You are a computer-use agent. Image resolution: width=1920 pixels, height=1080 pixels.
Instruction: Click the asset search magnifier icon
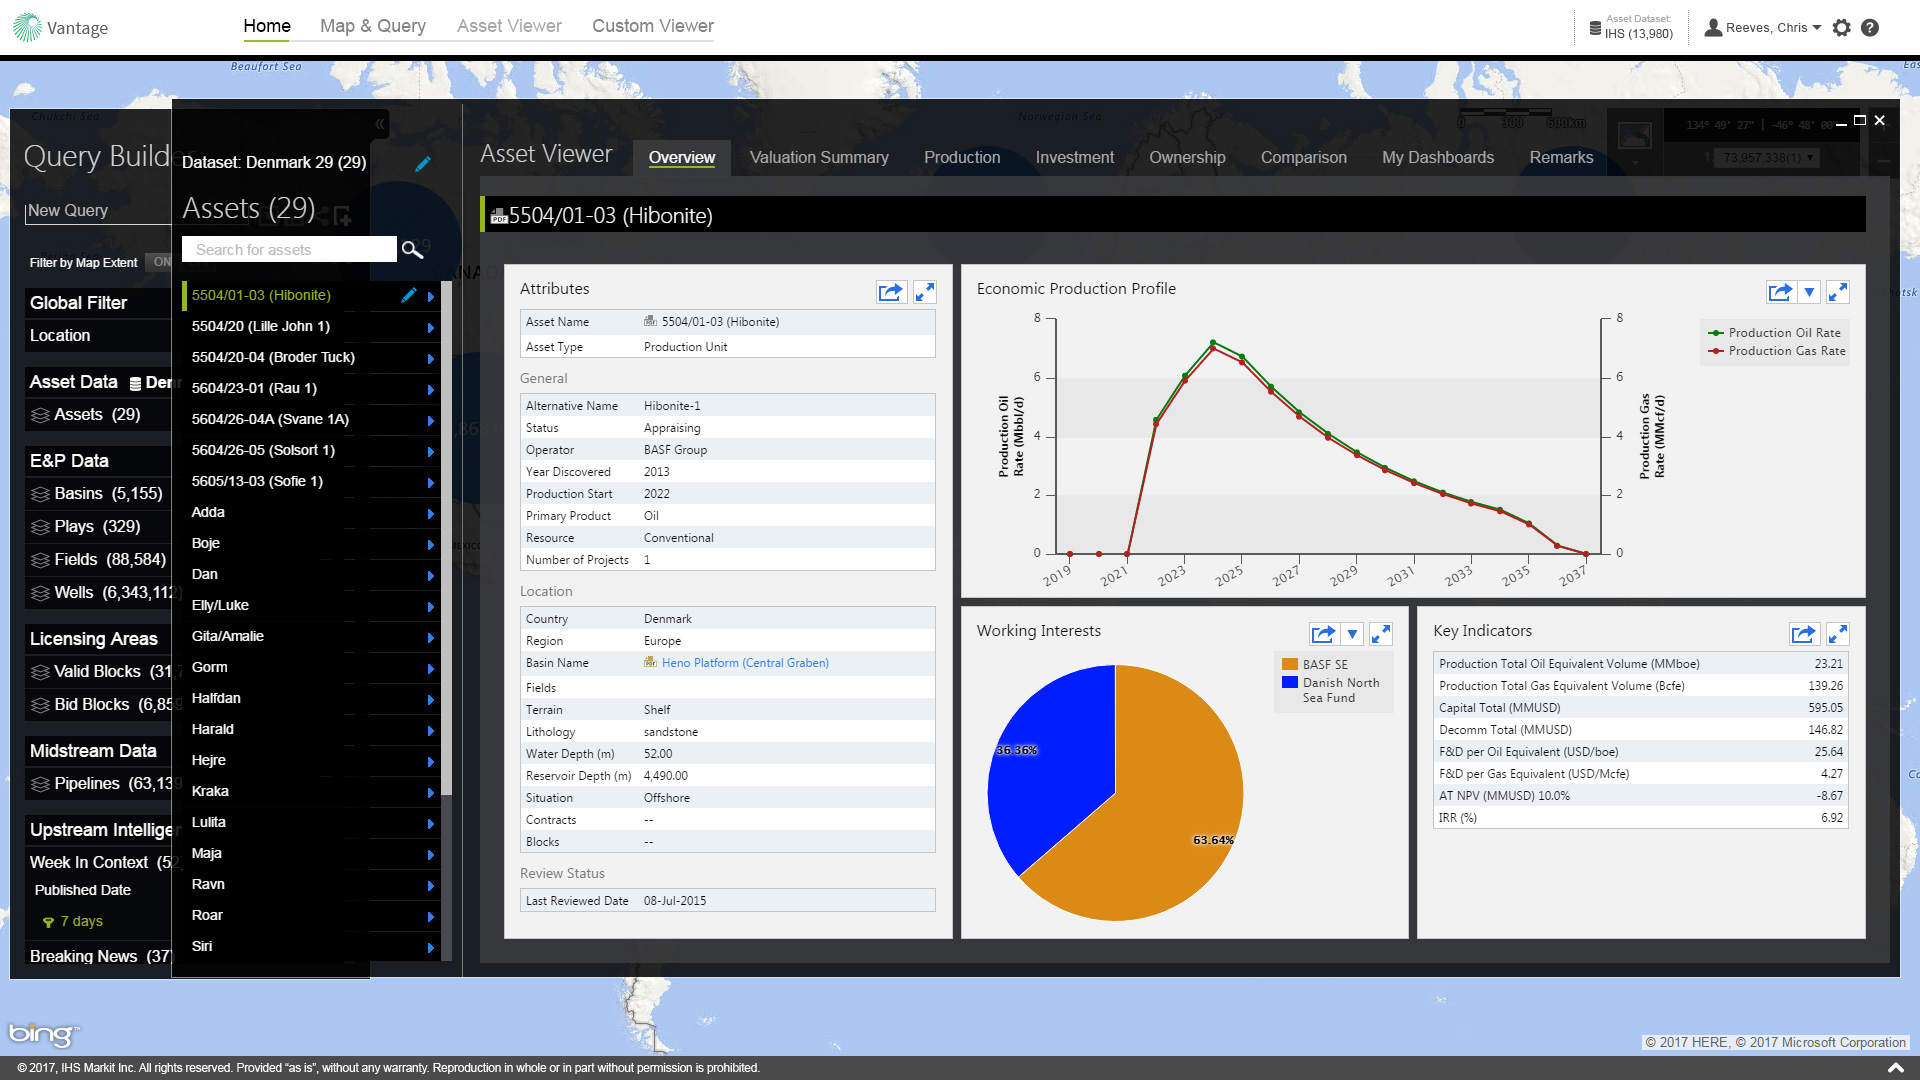[x=412, y=249]
